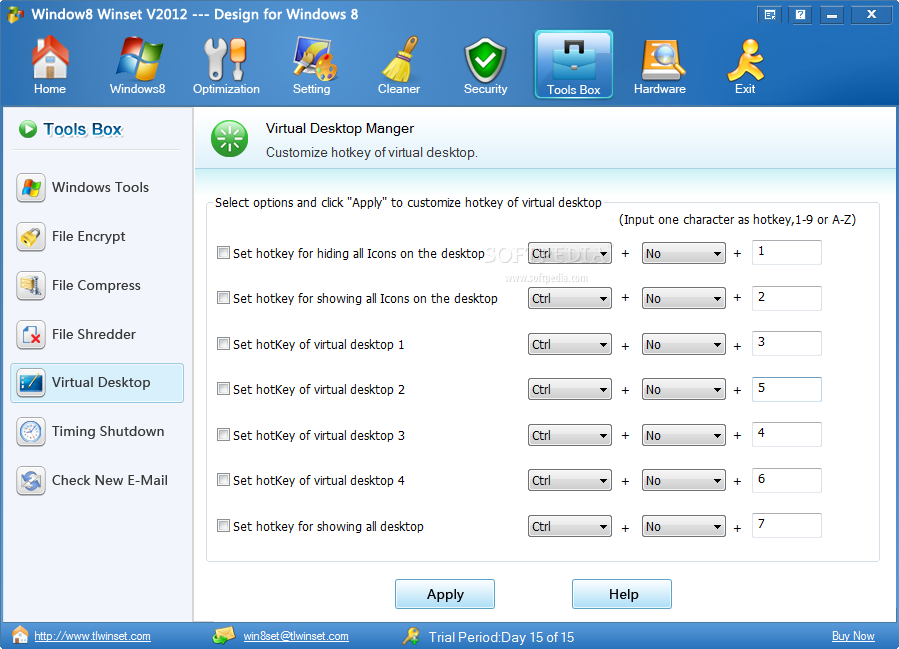Click the title bar menu options icon
This screenshot has width=899, height=649.
click(770, 15)
